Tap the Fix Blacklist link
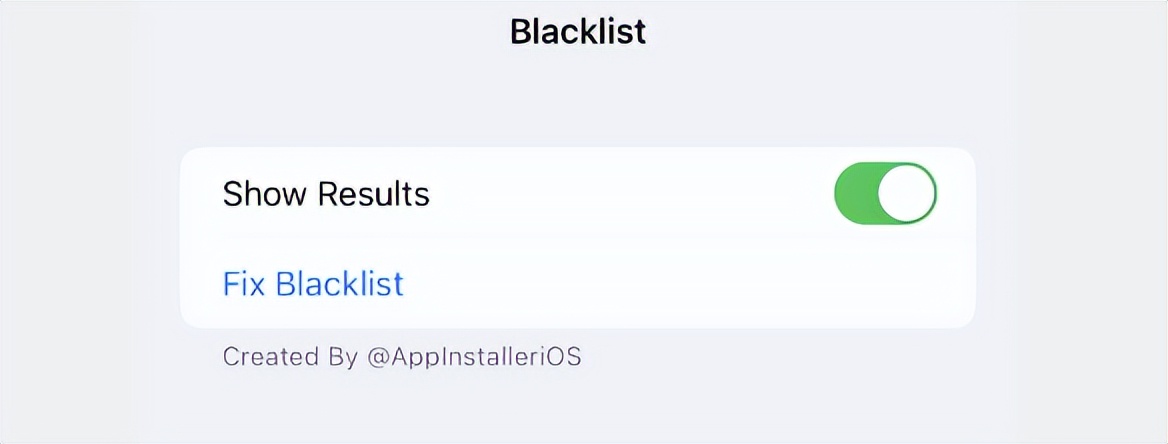 (x=313, y=284)
